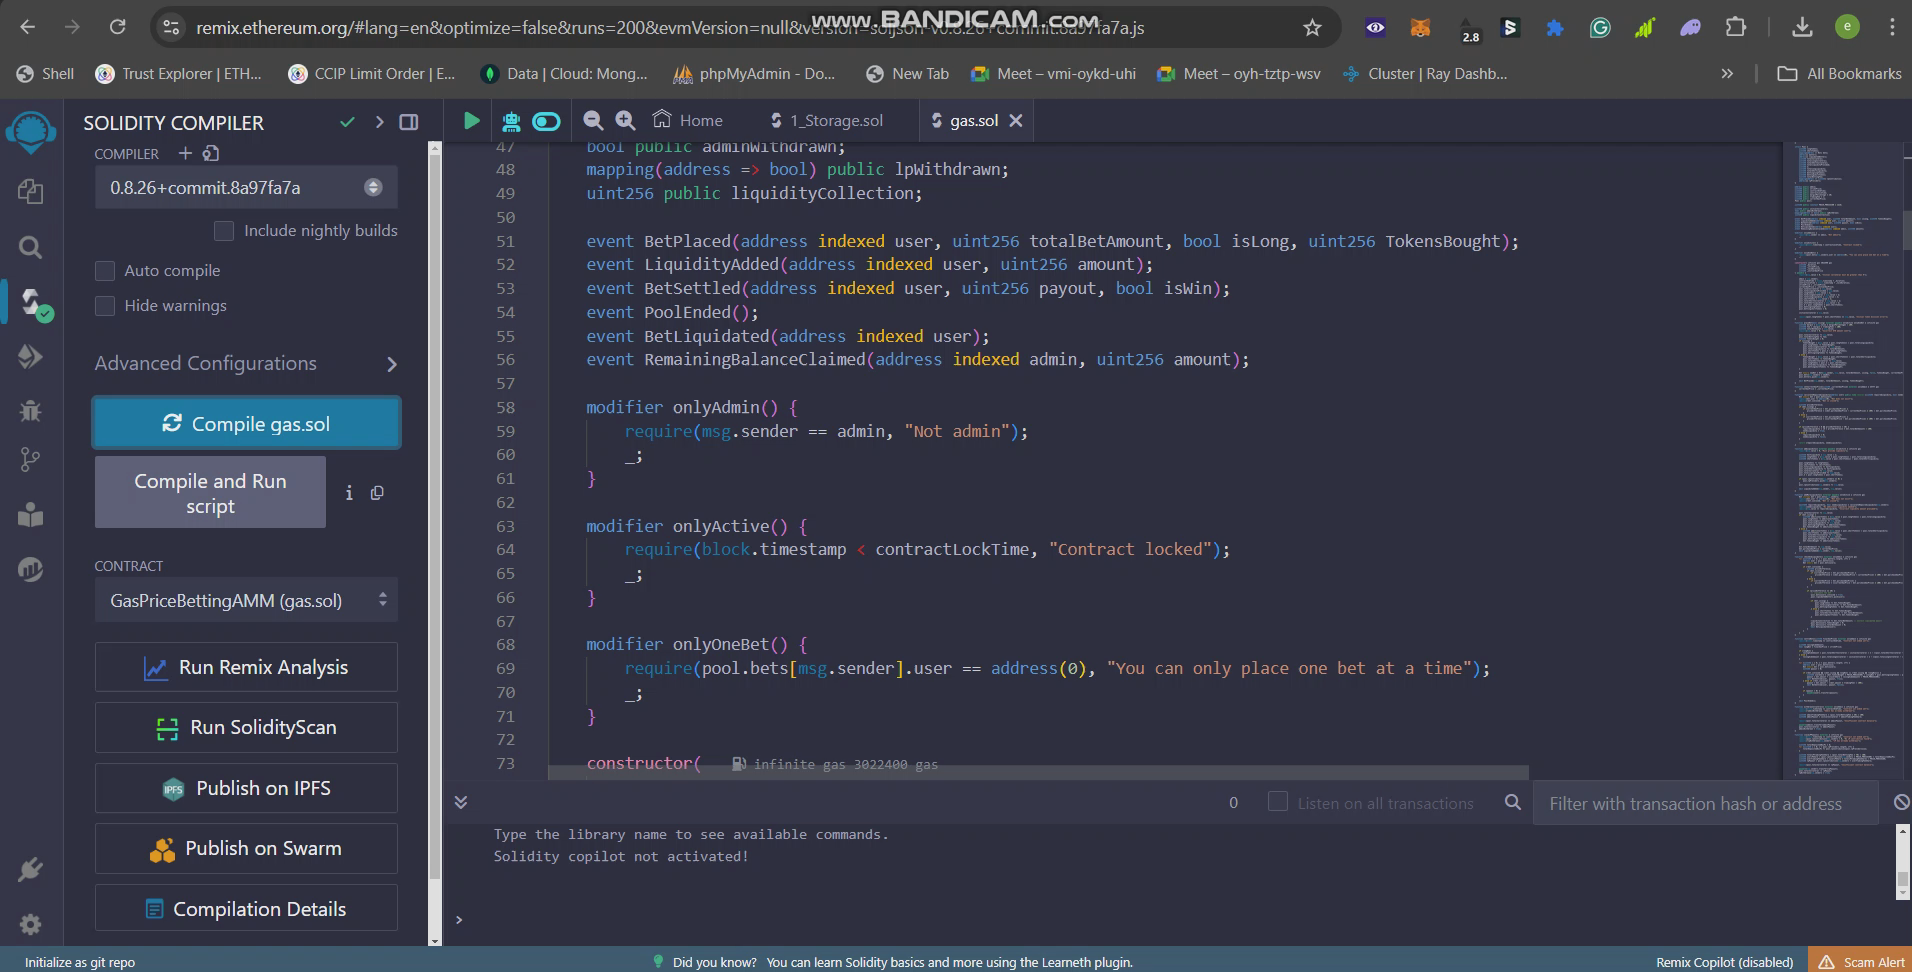Expand the Solidity Compiler panel arrow
The height and width of the screenshot is (972, 1912).
[379, 122]
